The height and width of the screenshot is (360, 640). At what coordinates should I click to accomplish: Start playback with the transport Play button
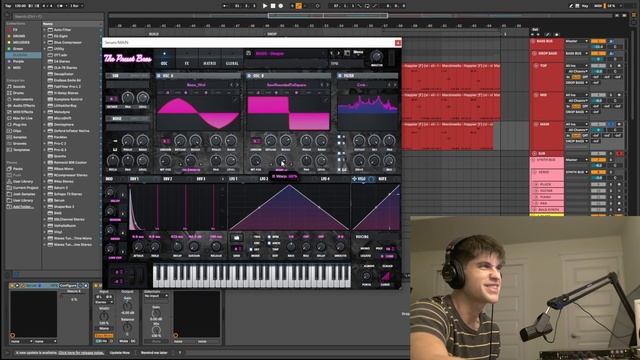265,6
